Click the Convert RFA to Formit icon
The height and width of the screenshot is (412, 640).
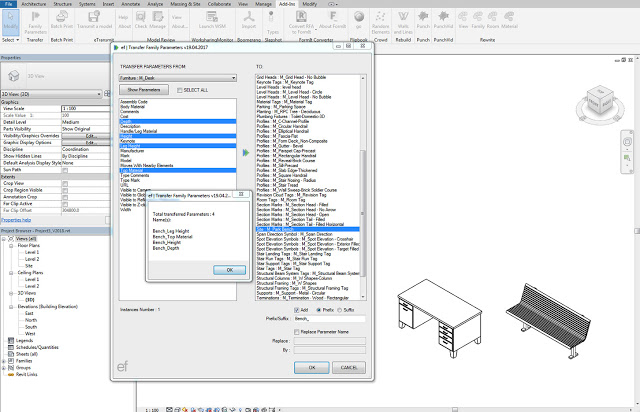pyautogui.click(x=301, y=23)
